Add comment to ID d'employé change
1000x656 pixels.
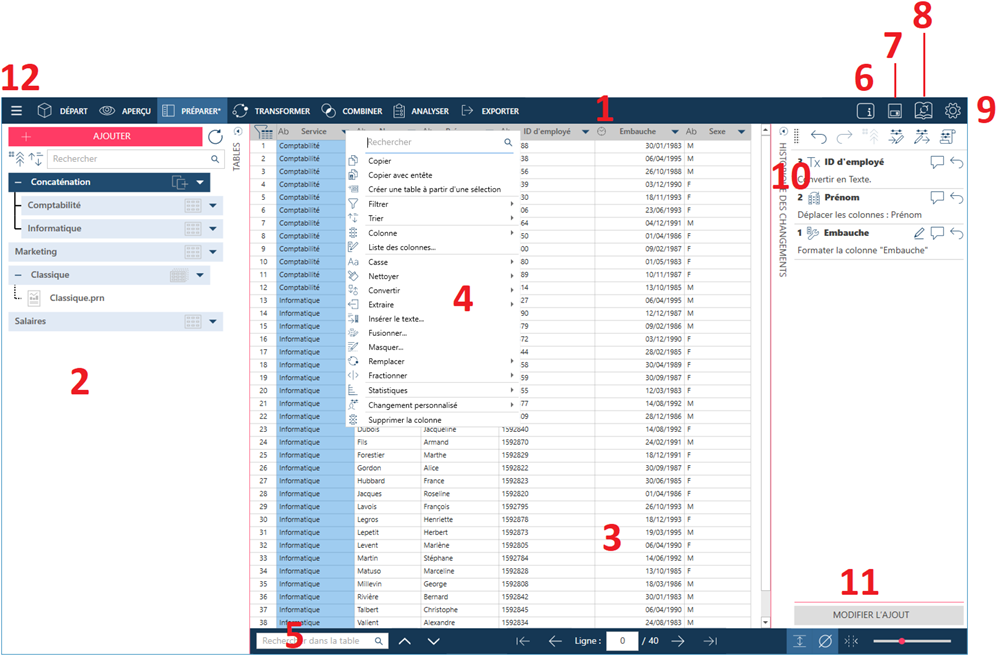click(x=937, y=162)
